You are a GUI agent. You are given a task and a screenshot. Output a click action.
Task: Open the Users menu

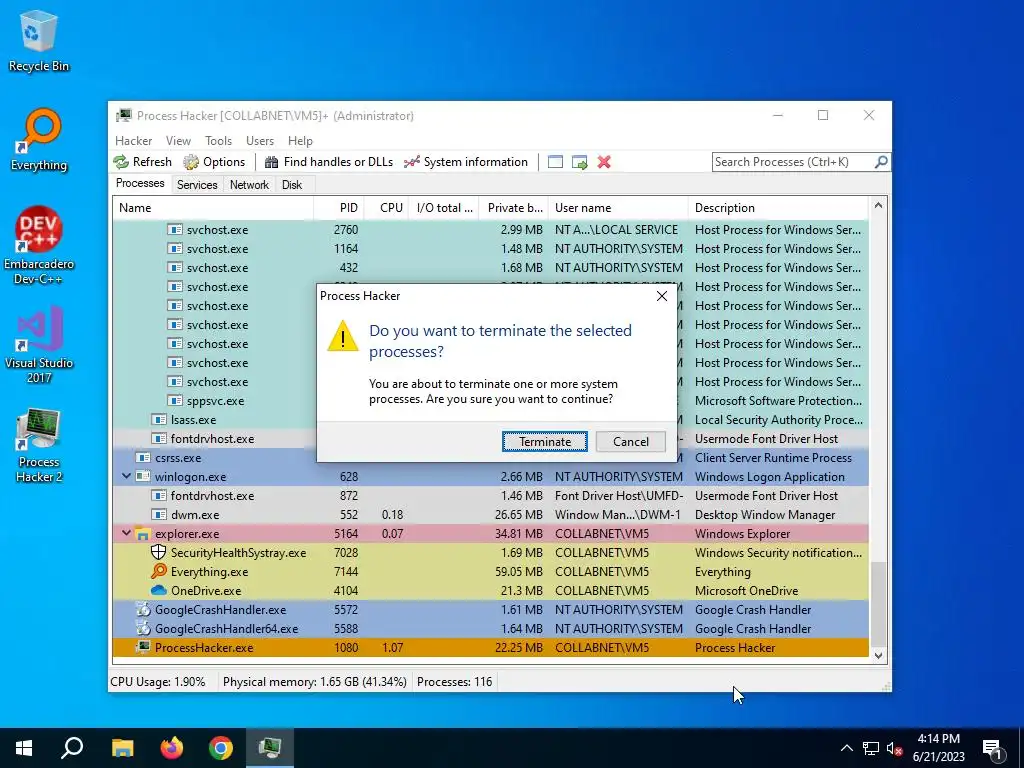(x=260, y=141)
